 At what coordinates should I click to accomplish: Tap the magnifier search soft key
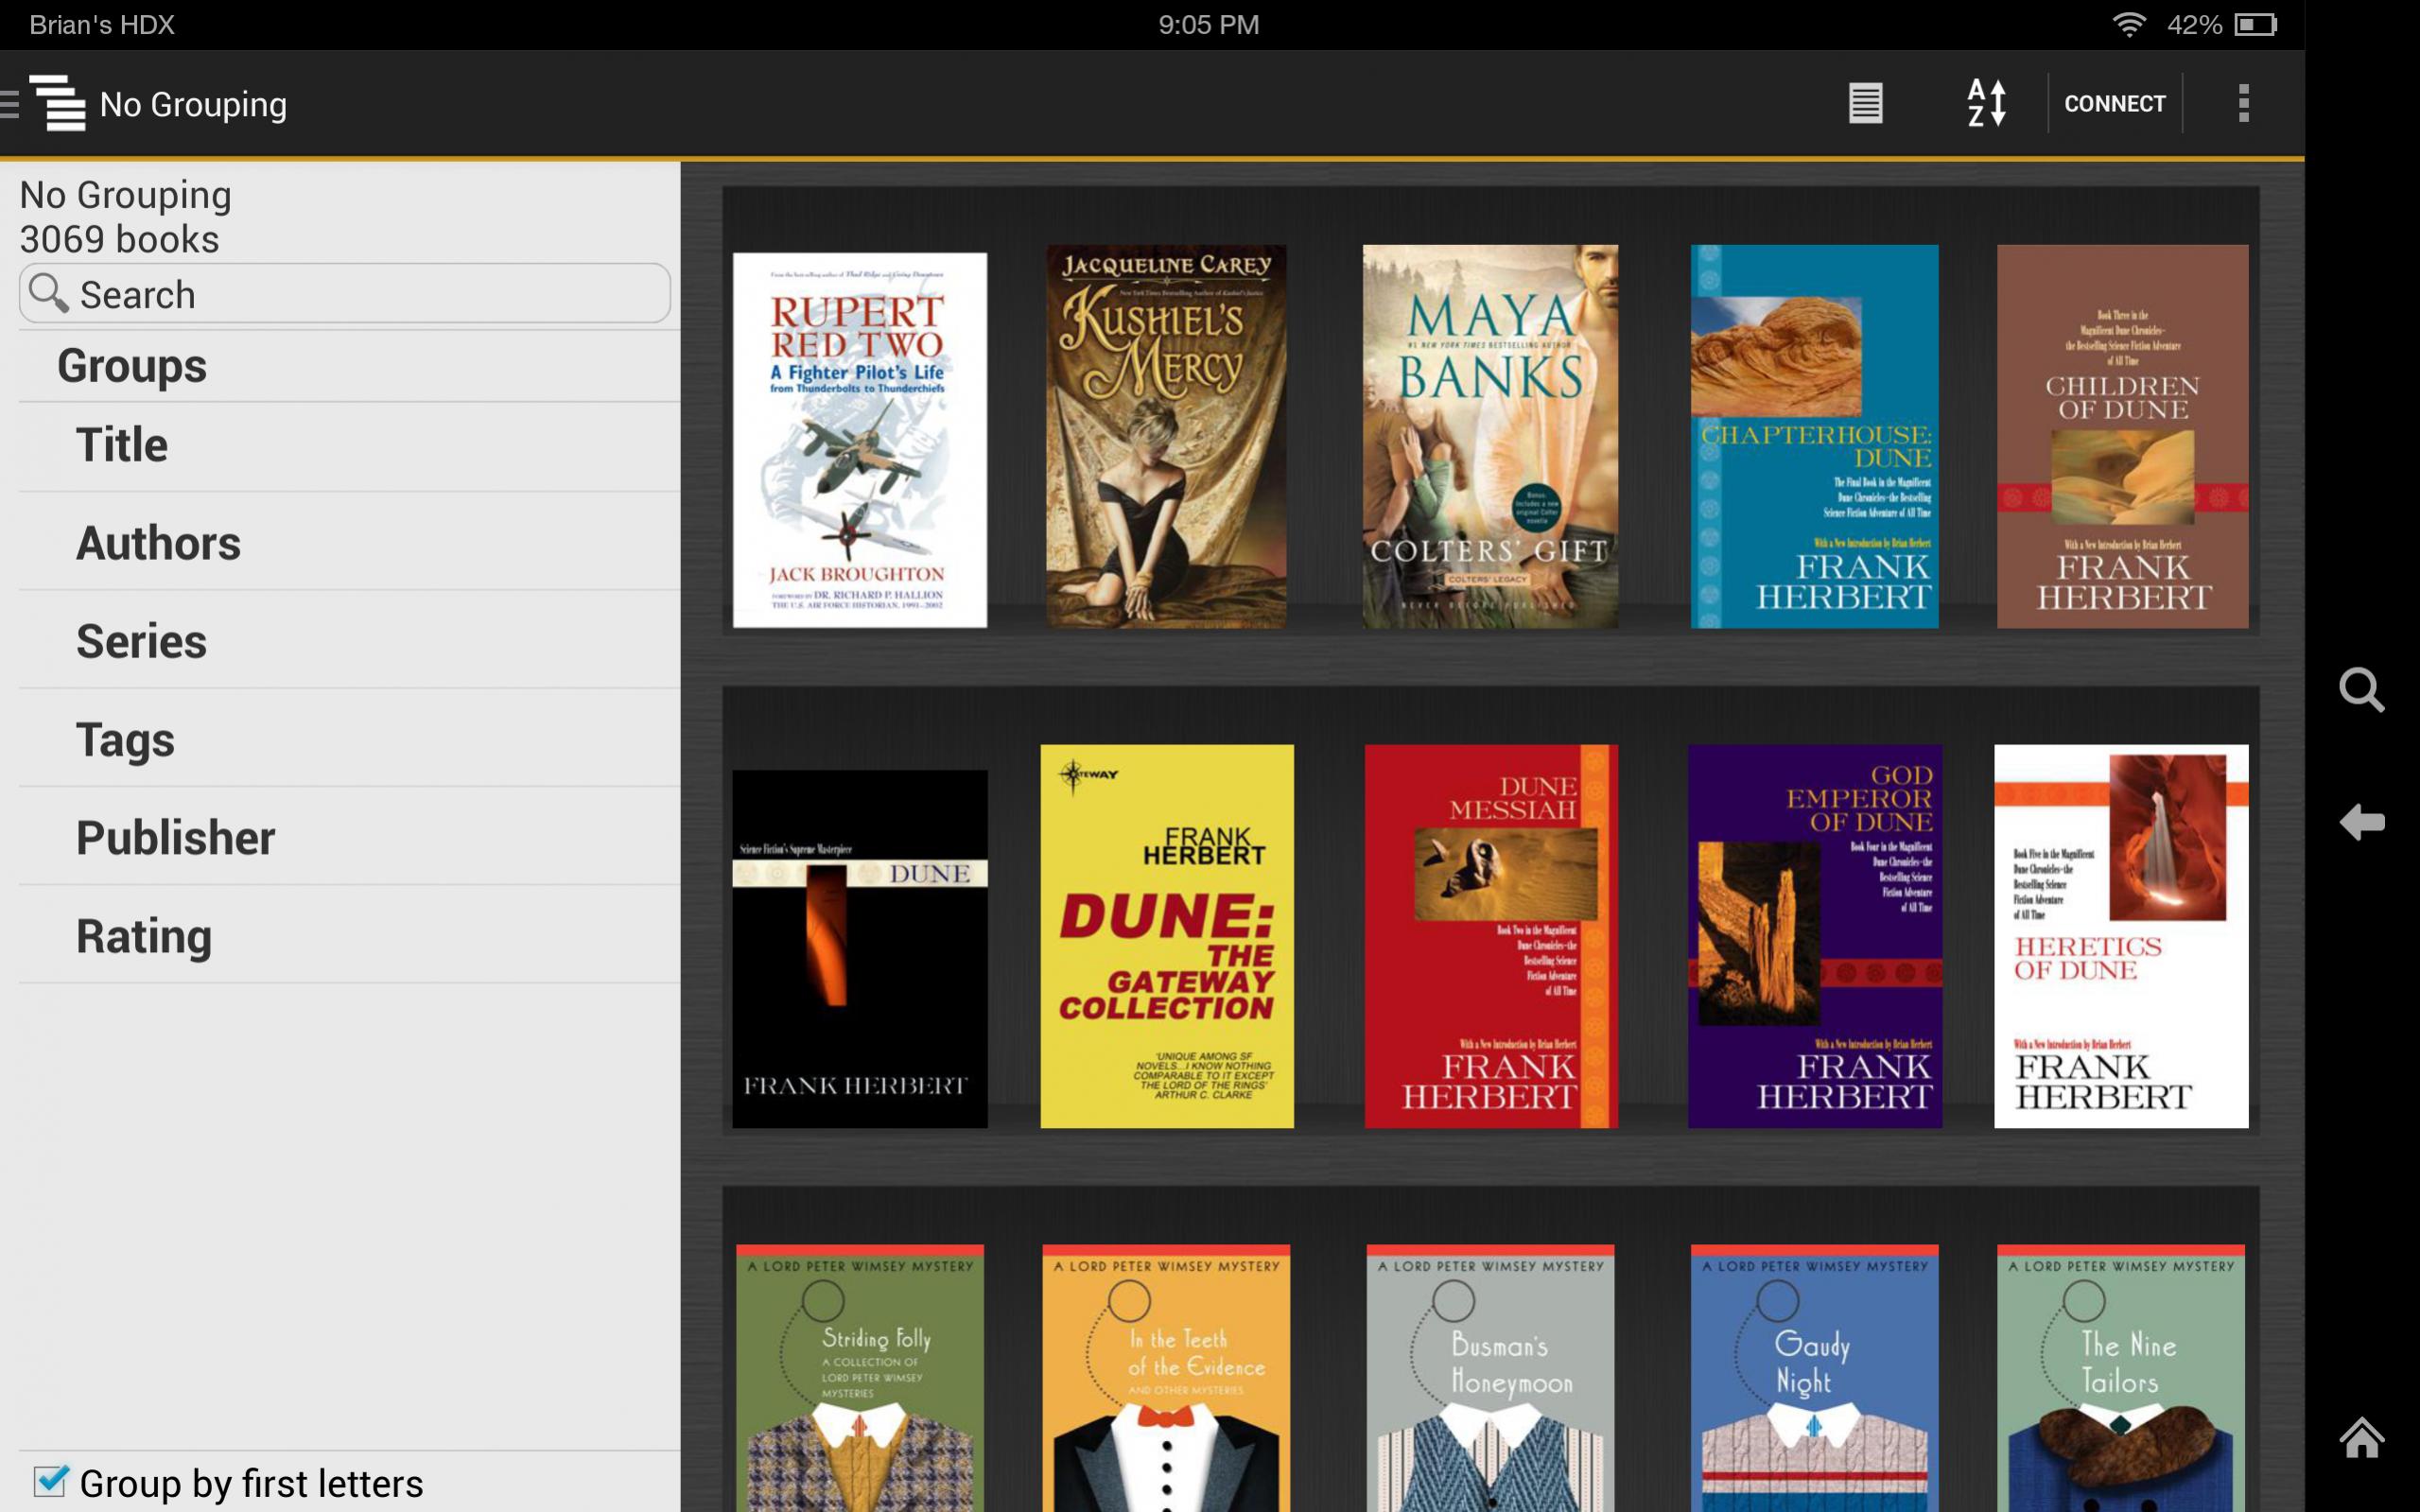pyautogui.click(x=2361, y=690)
